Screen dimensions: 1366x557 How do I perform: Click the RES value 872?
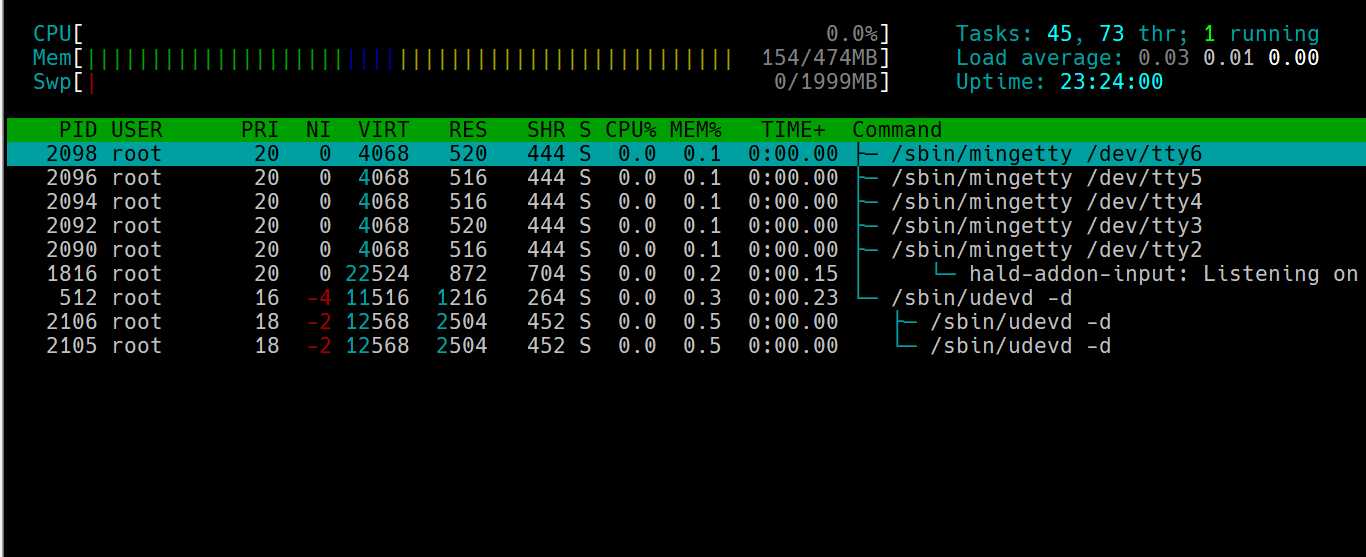pos(468,274)
